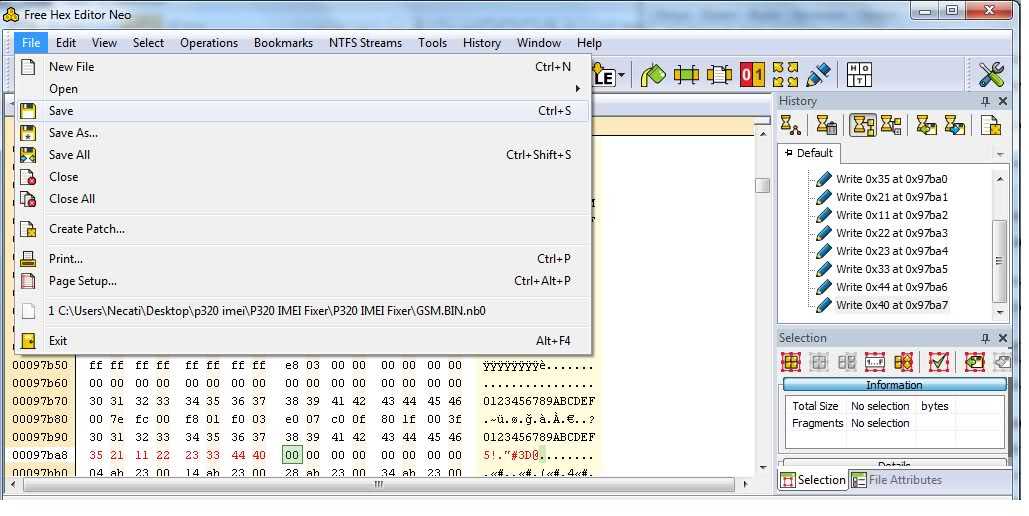
Task: Open the Tools menu
Action: click(432, 43)
